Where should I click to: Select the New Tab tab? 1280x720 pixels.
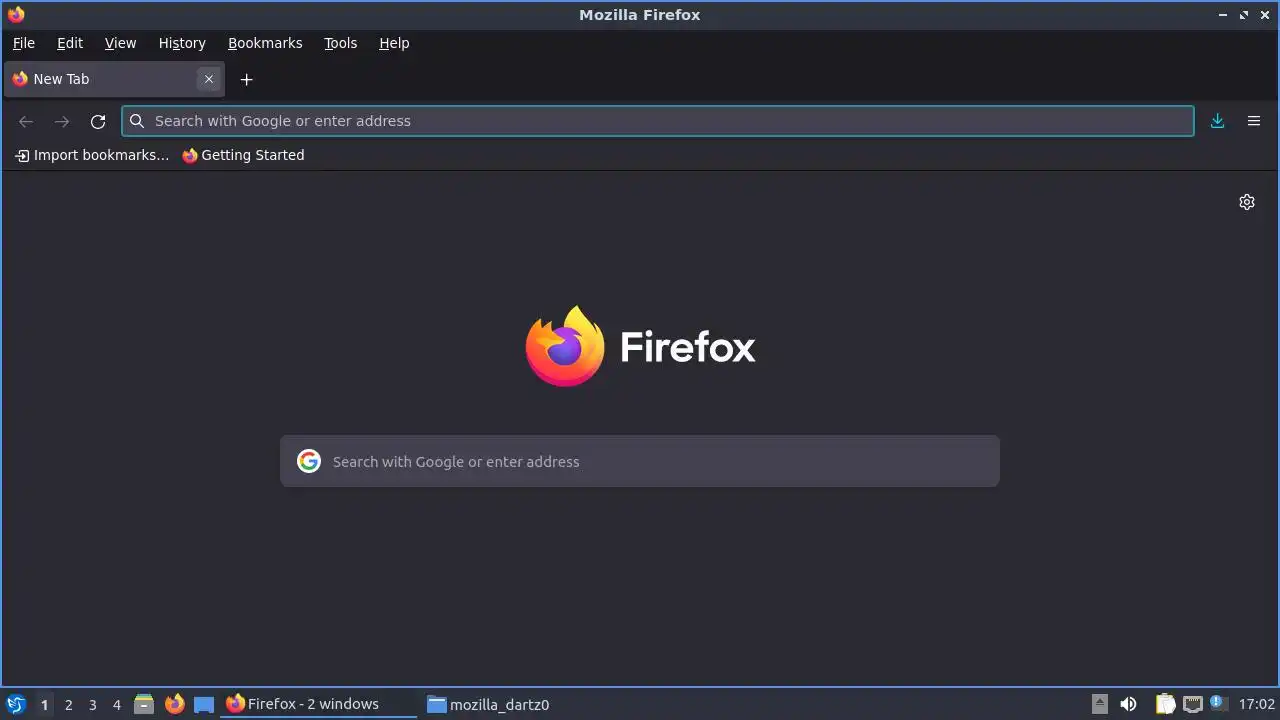coord(114,79)
